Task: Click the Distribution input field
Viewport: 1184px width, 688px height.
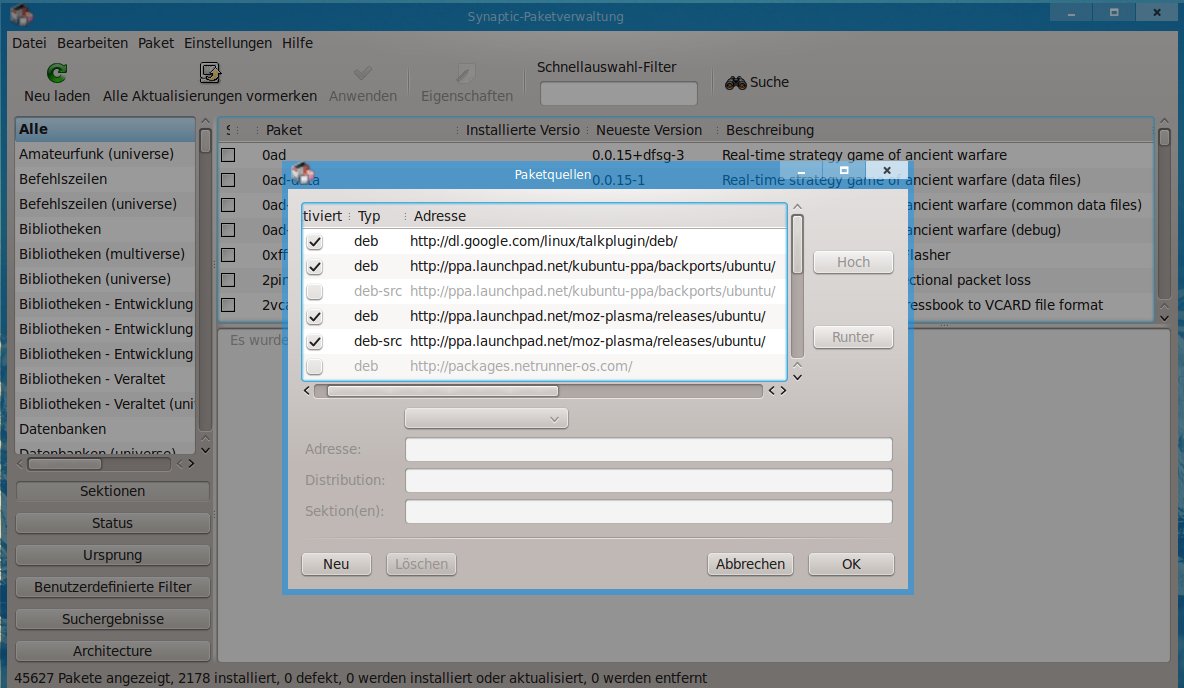Action: [x=649, y=480]
